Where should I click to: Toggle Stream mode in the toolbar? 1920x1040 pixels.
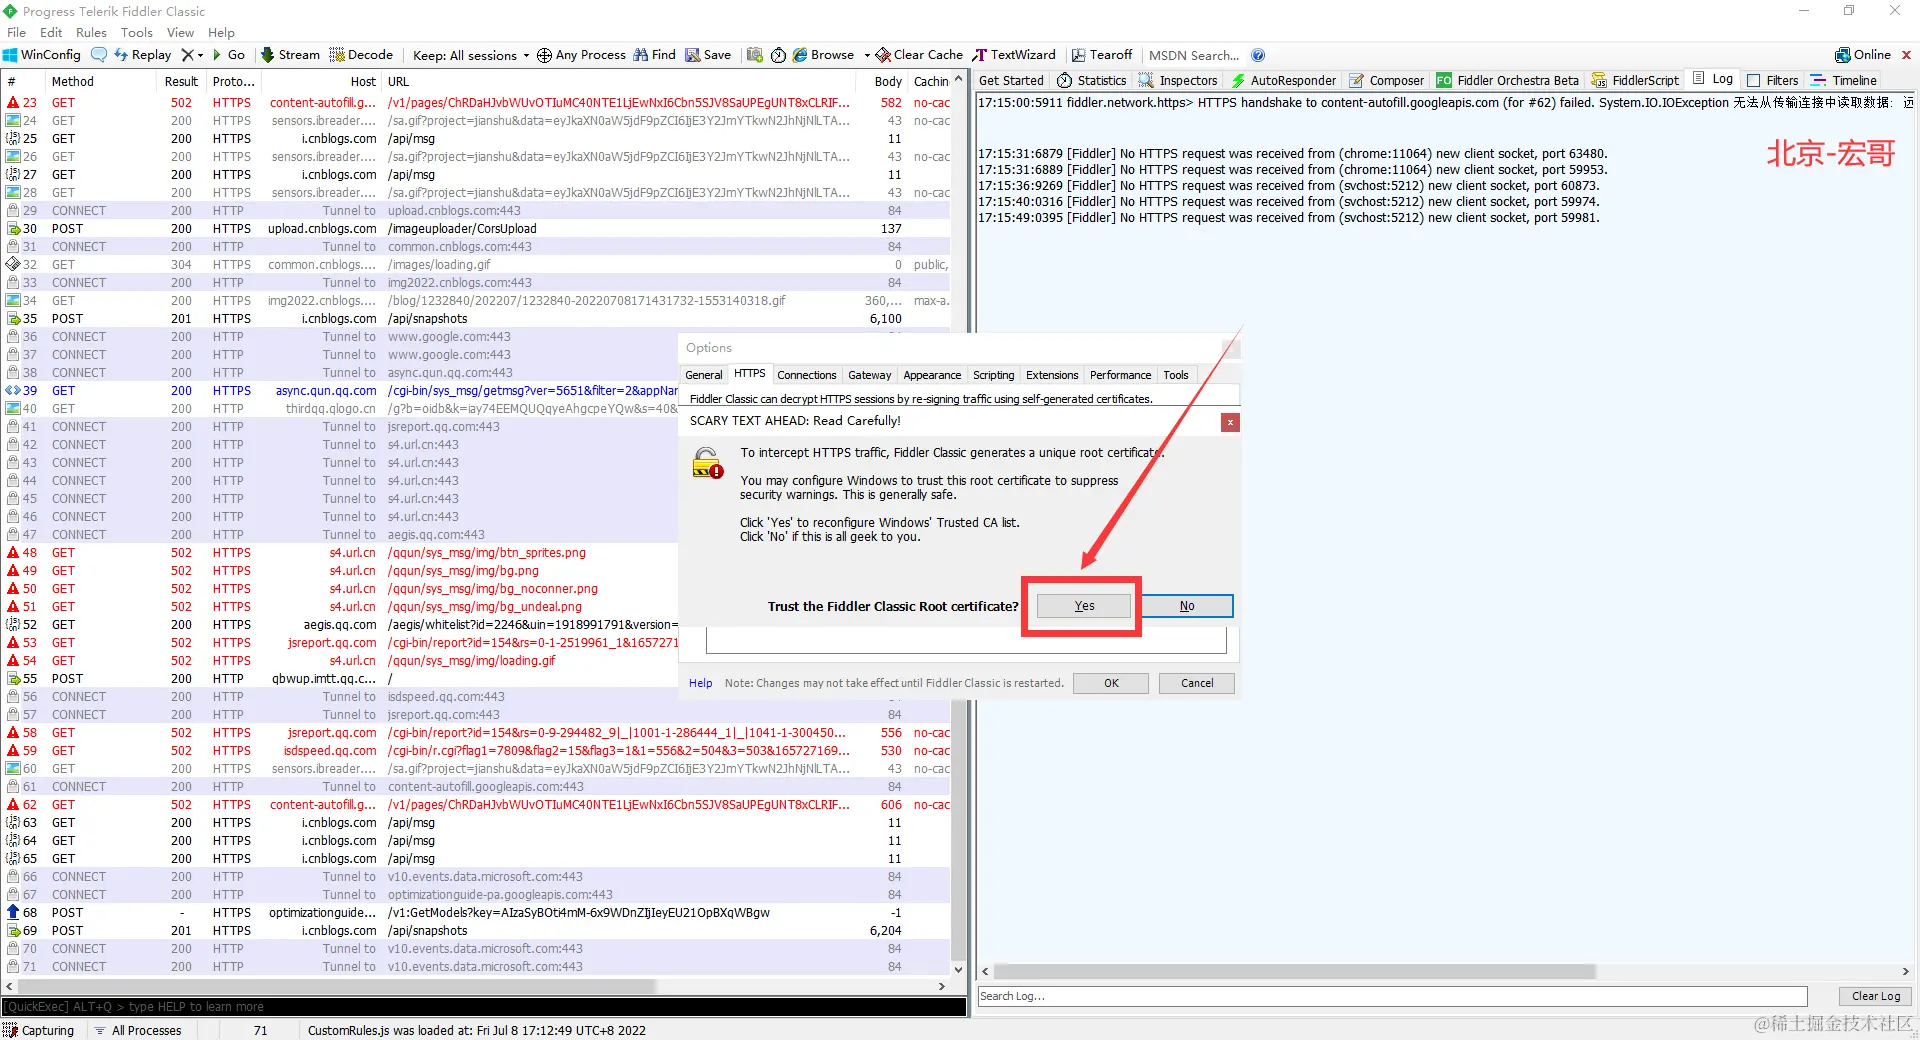tap(290, 55)
